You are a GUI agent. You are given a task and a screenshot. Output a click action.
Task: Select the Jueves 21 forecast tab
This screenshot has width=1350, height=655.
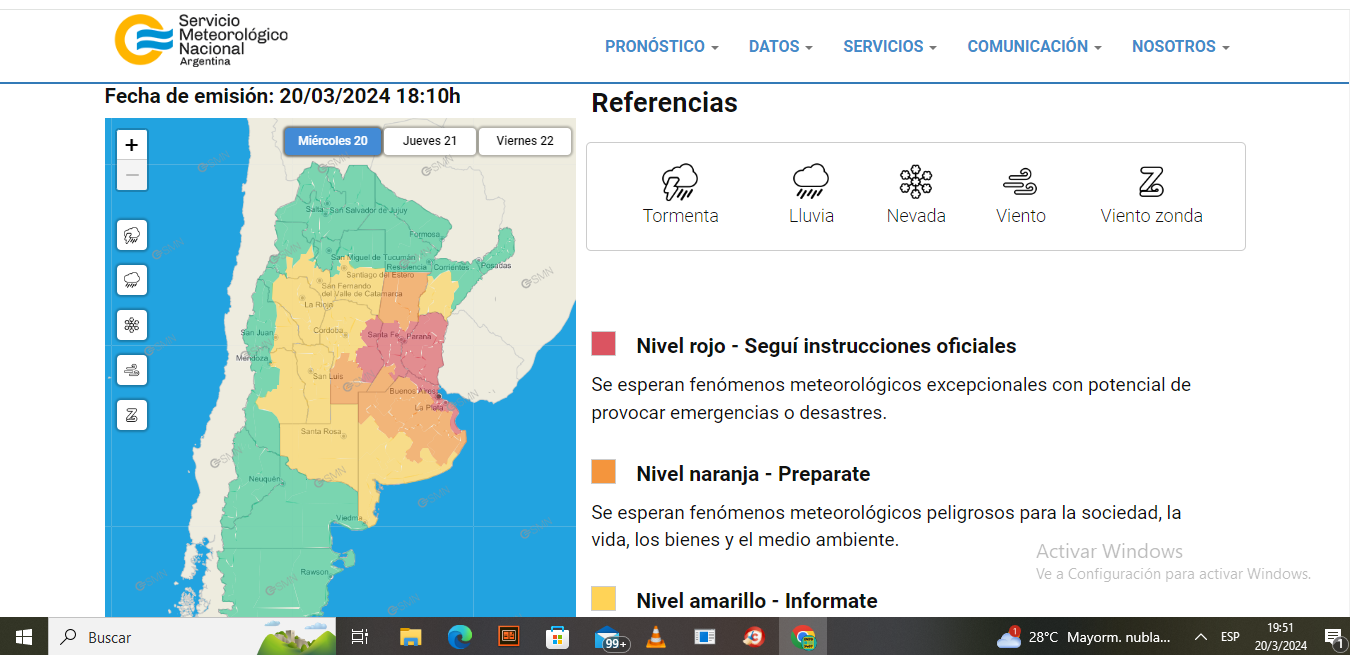pos(430,141)
